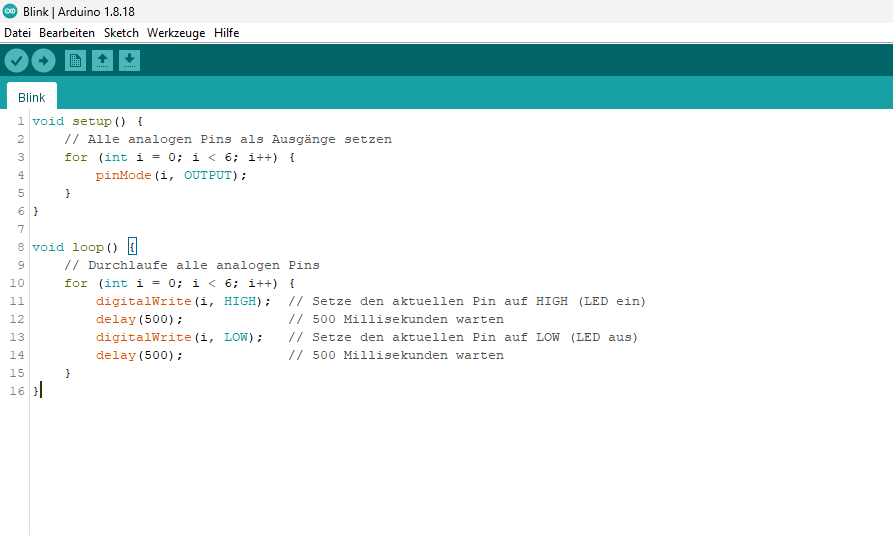Click the for loop on line 3

(179, 157)
